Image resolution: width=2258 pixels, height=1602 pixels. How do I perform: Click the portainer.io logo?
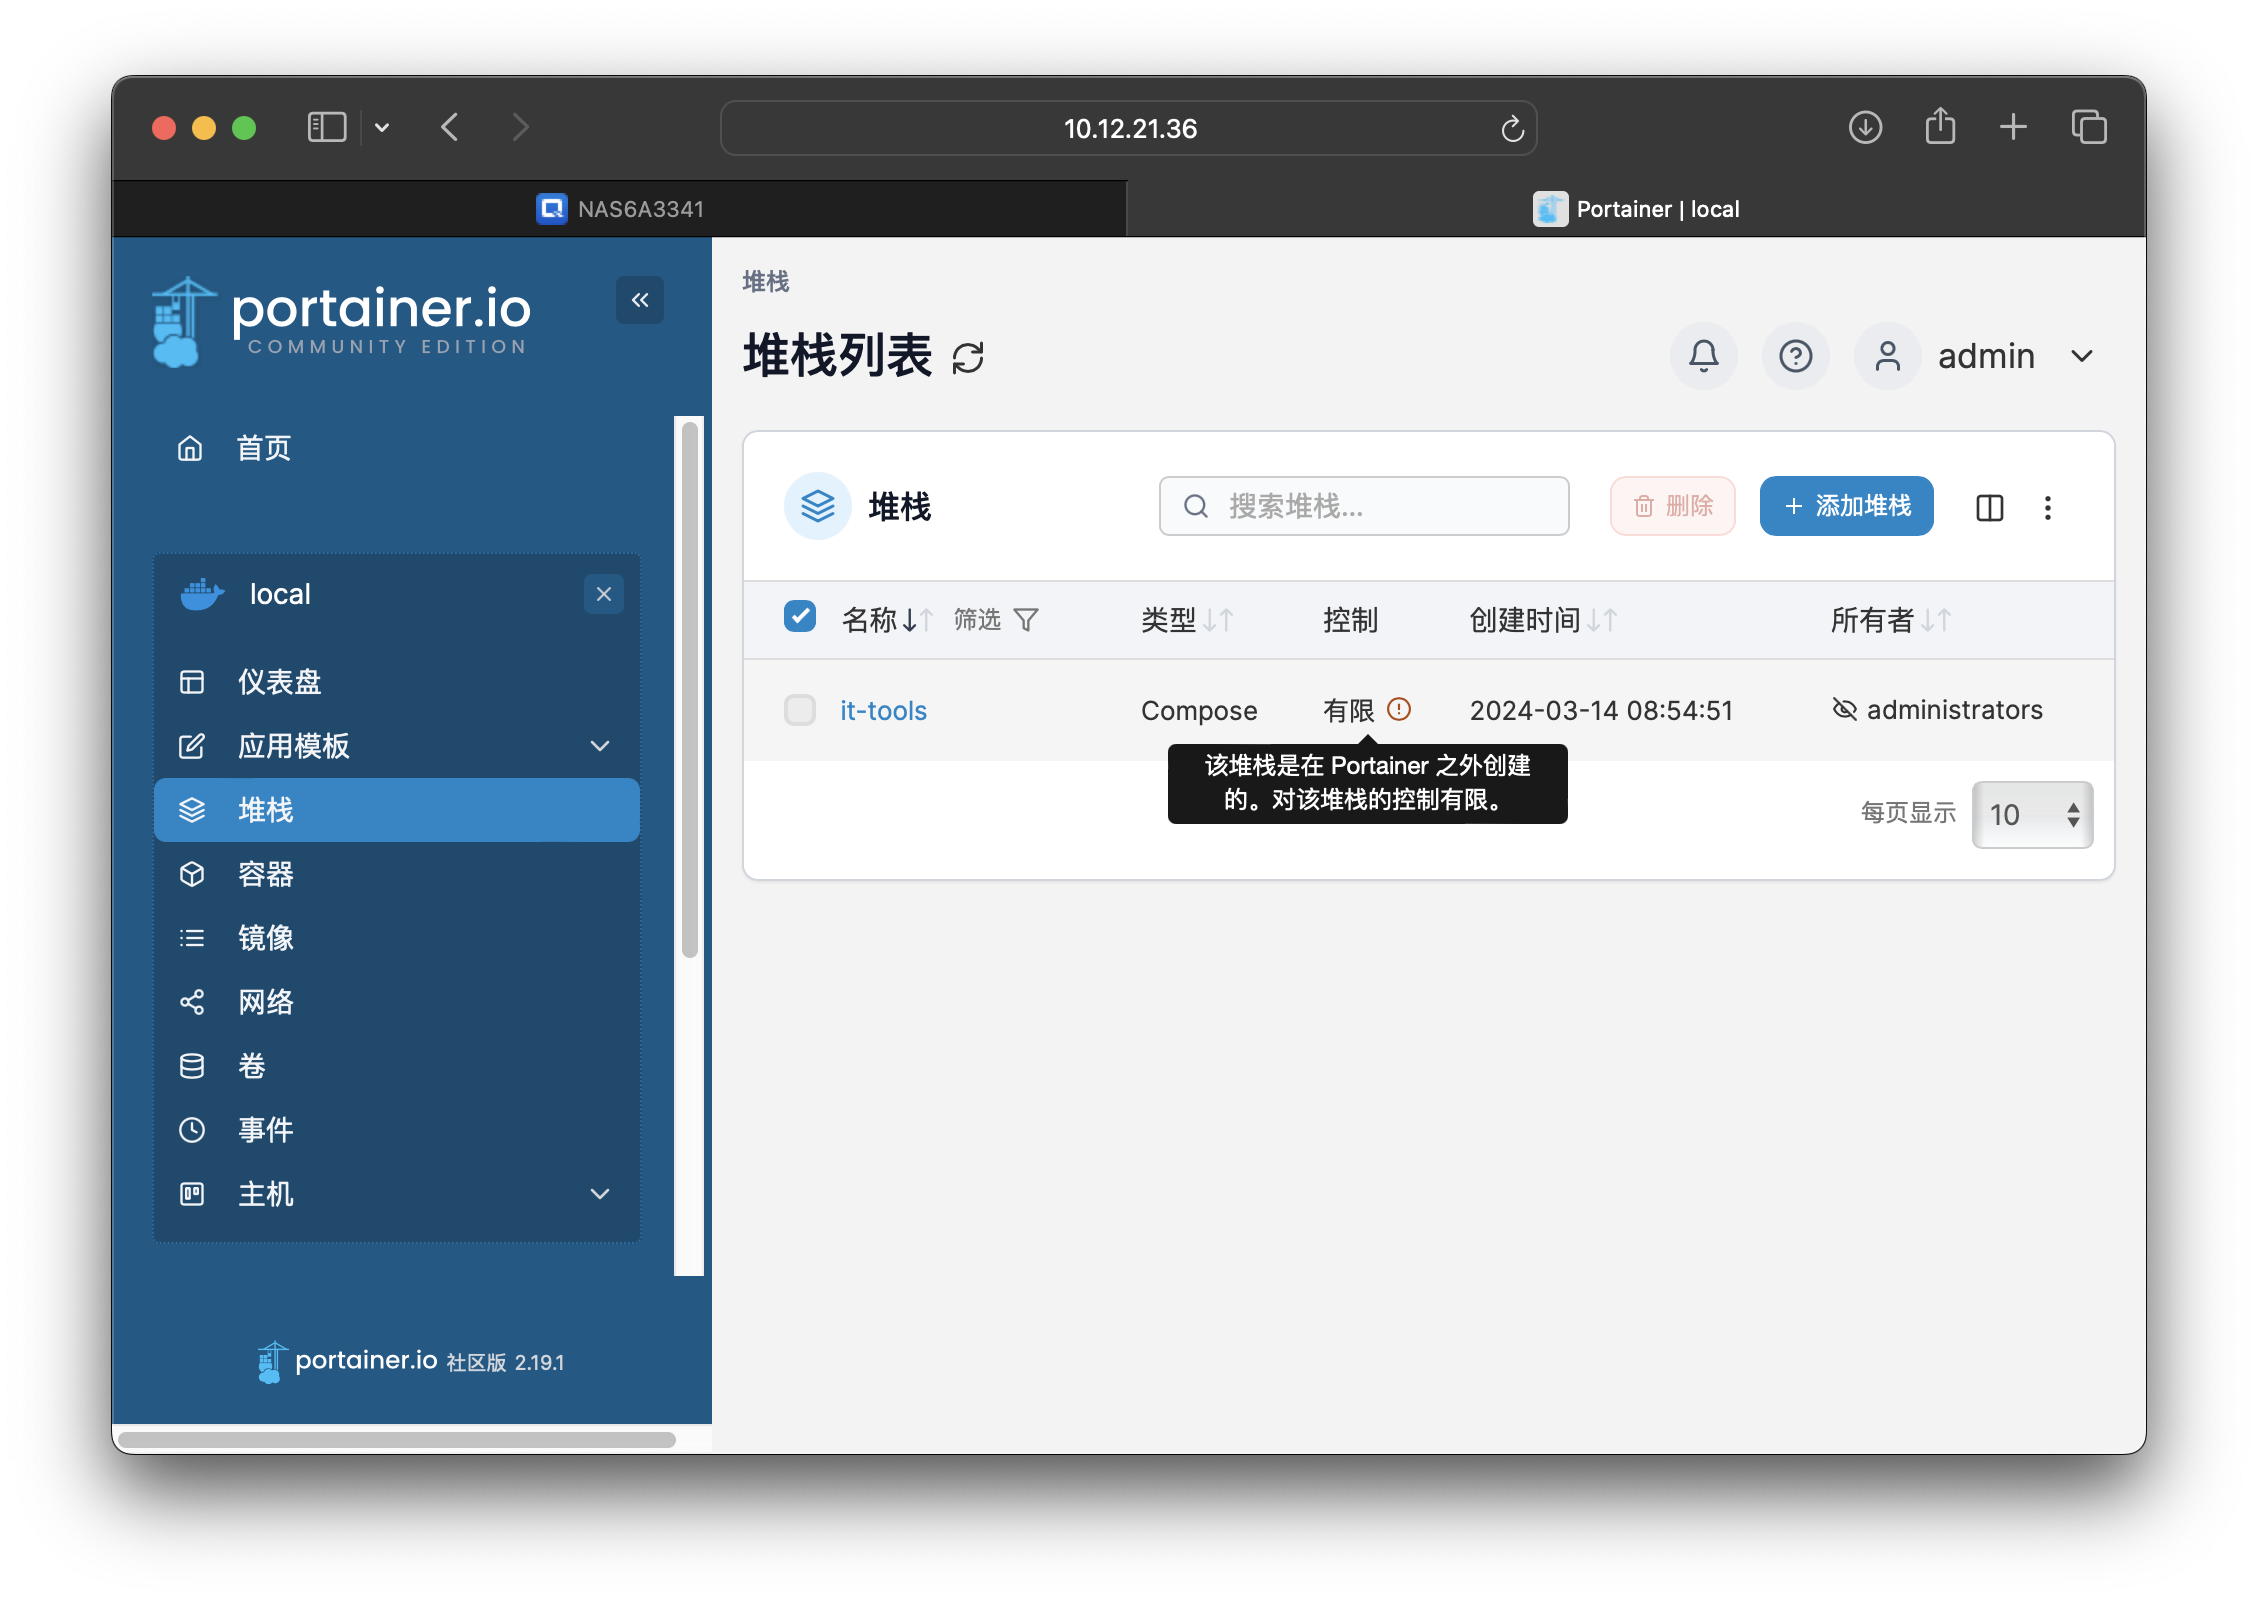pos(341,320)
